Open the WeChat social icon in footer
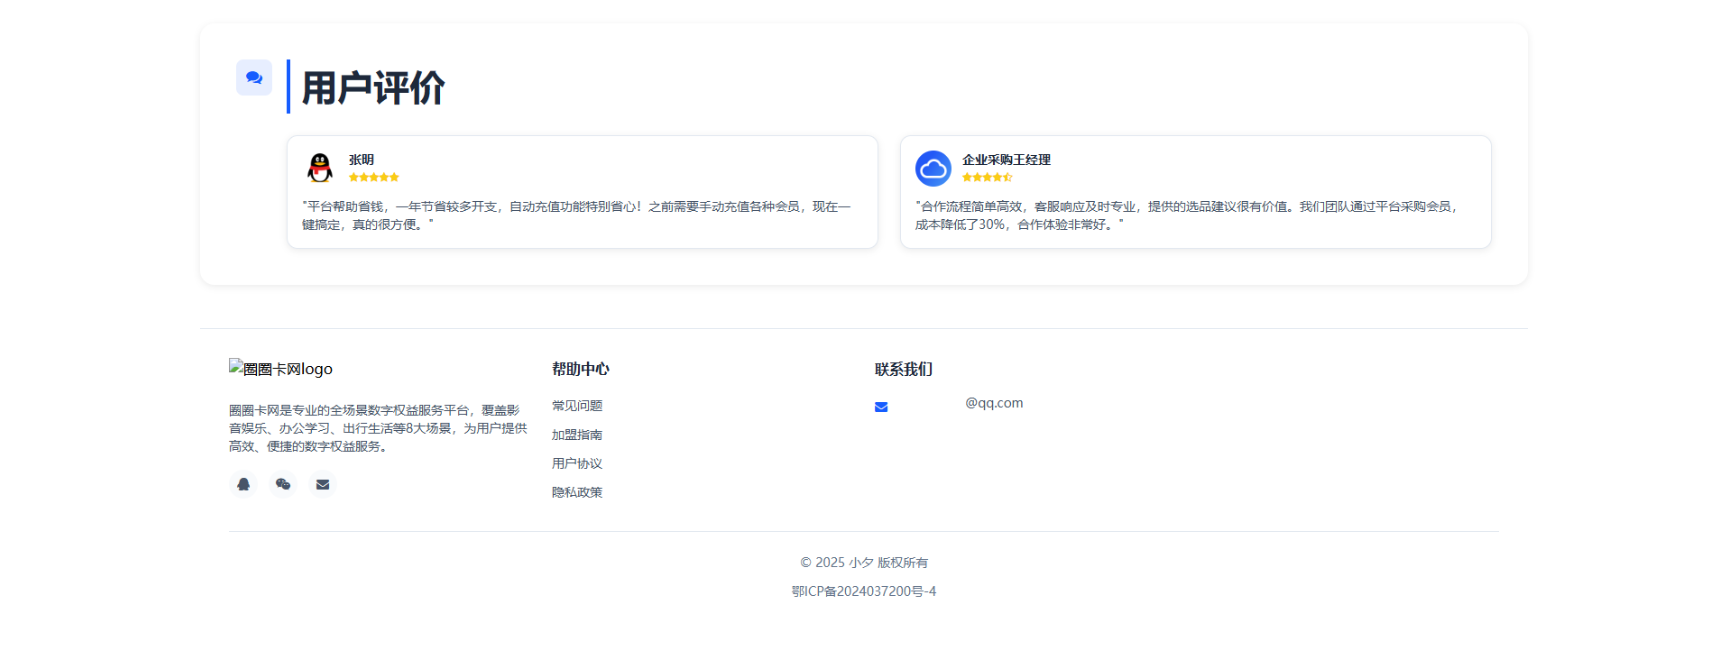 tap(283, 484)
